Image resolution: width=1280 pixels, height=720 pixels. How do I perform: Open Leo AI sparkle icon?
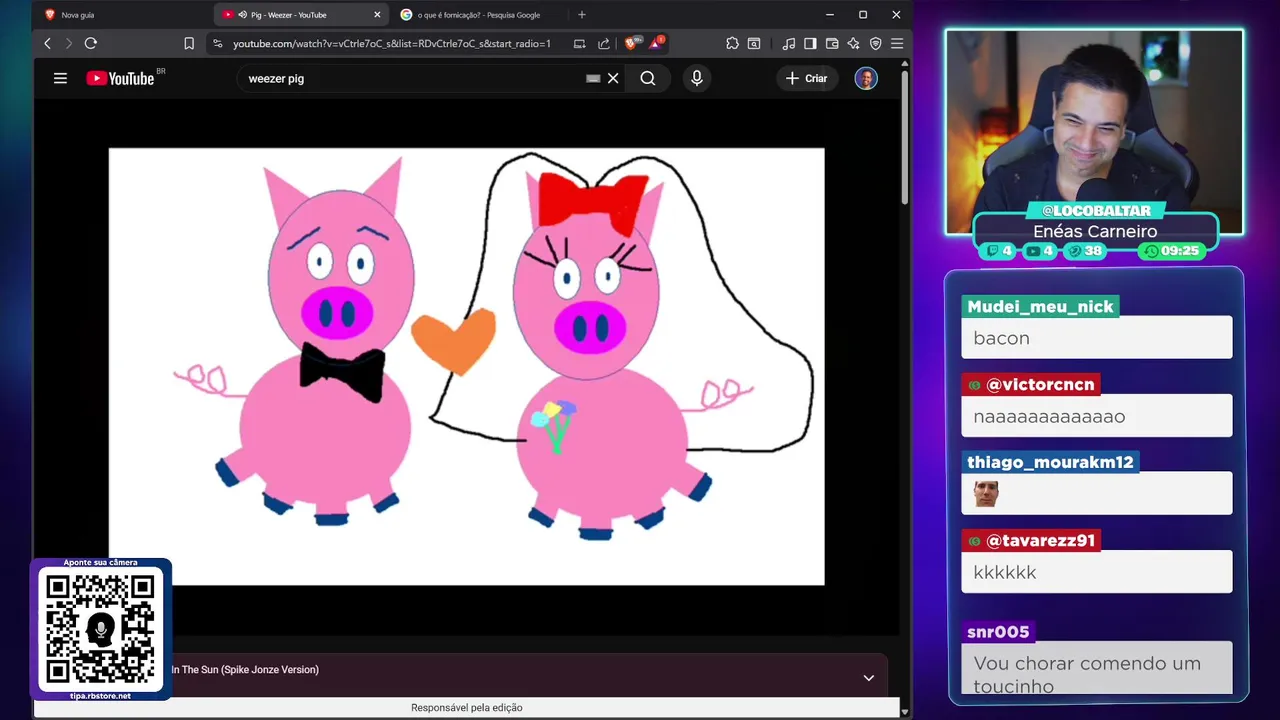853,43
